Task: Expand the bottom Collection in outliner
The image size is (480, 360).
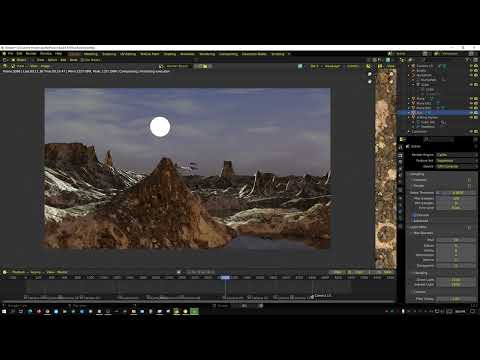Action: pyautogui.click(x=409, y=132)
